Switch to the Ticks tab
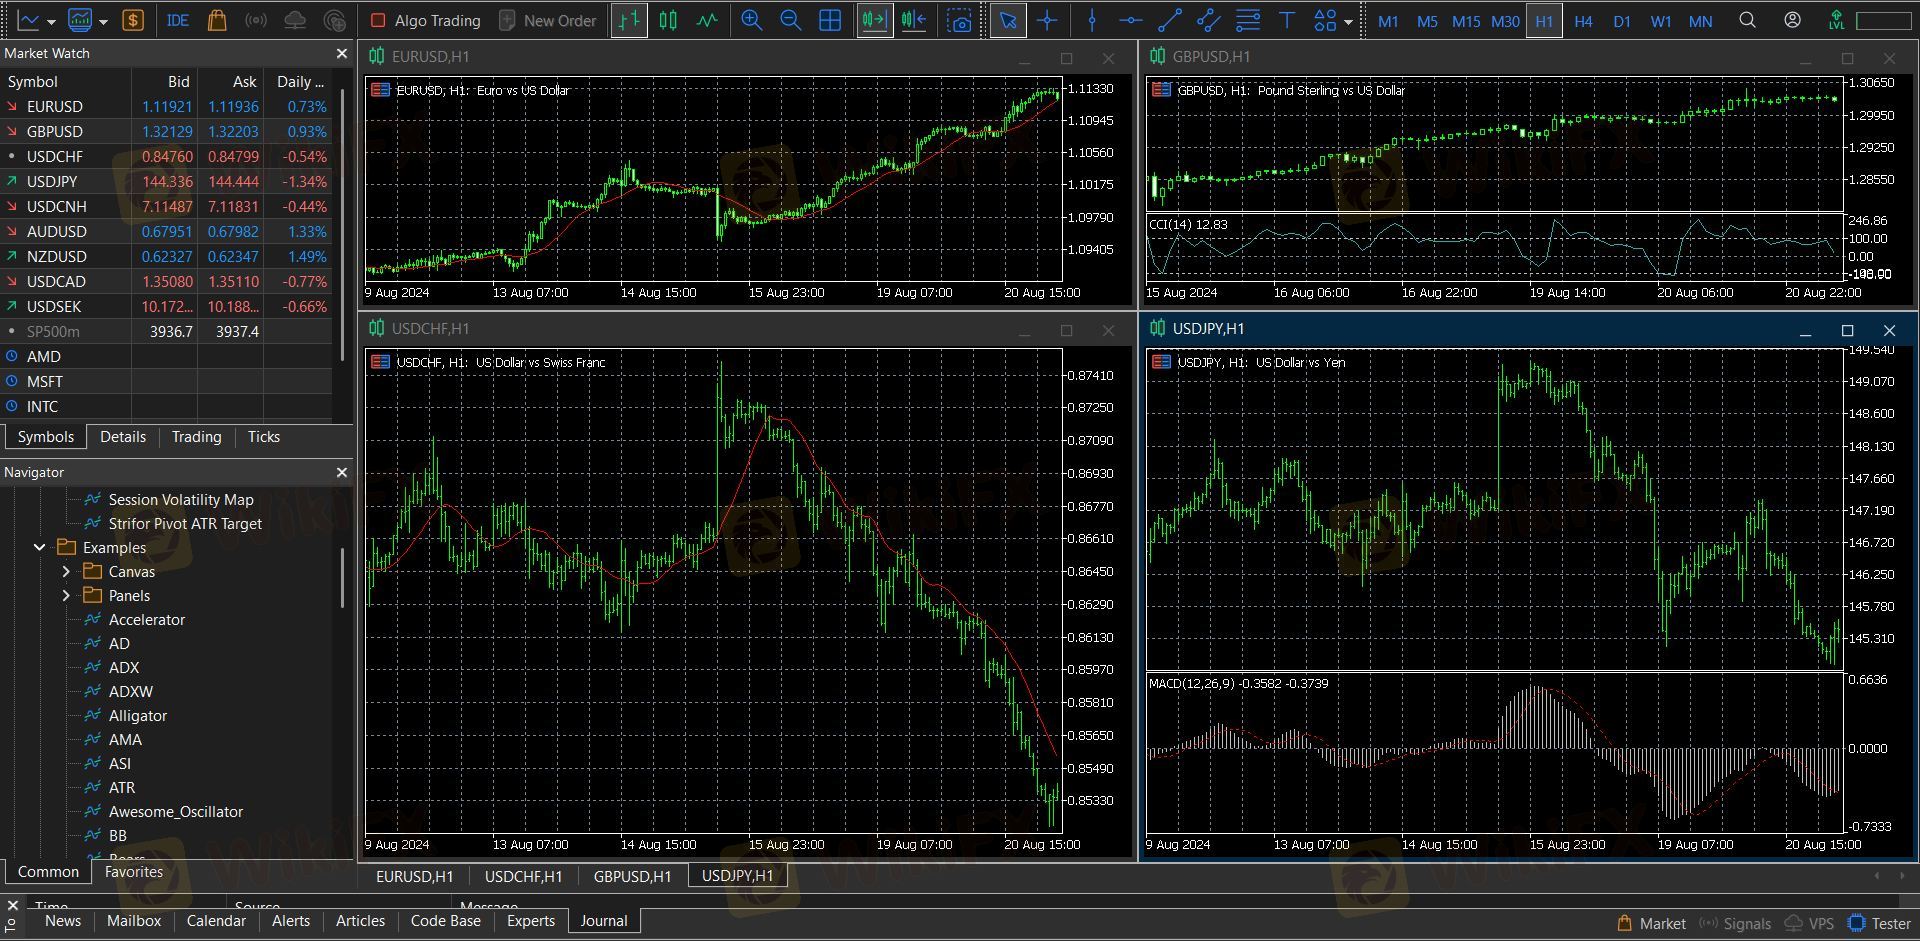The height and width of the screenshot is (941, 1920). 263,437
